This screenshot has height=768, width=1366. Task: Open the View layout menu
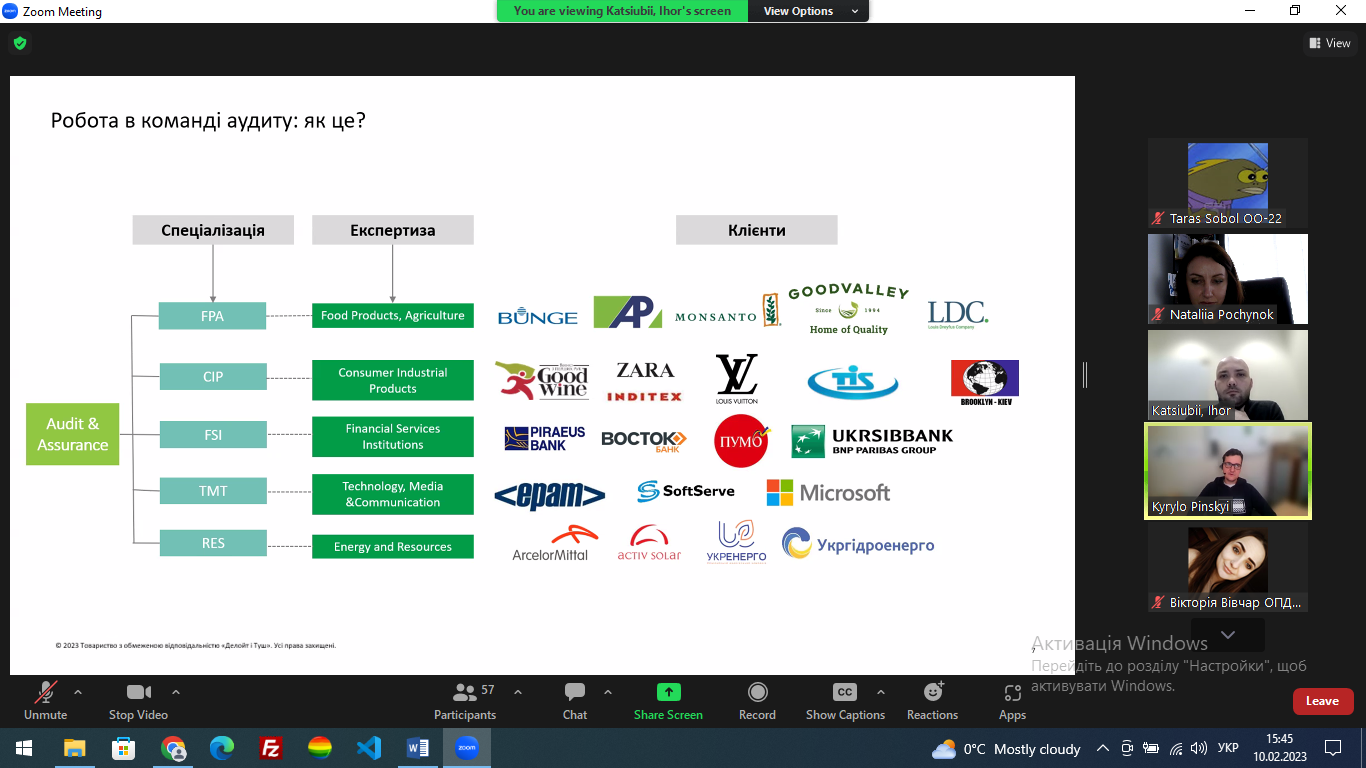tap(1330, 43)
